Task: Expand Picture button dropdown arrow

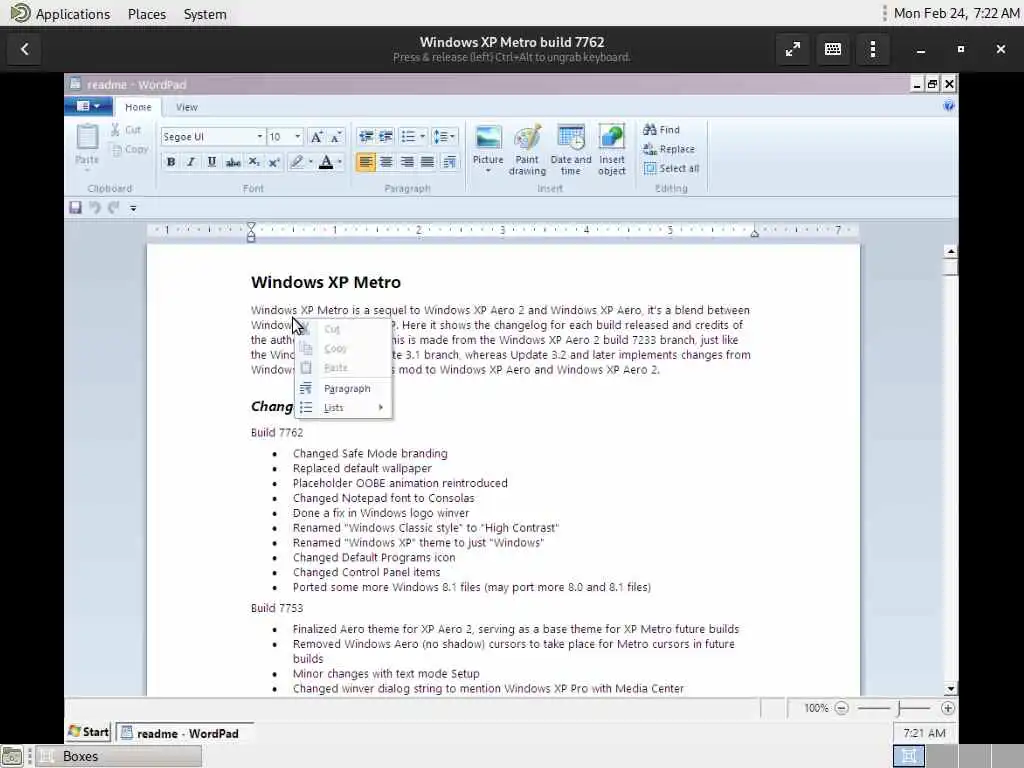Action: pyautogui.click(x=488, y=171)
